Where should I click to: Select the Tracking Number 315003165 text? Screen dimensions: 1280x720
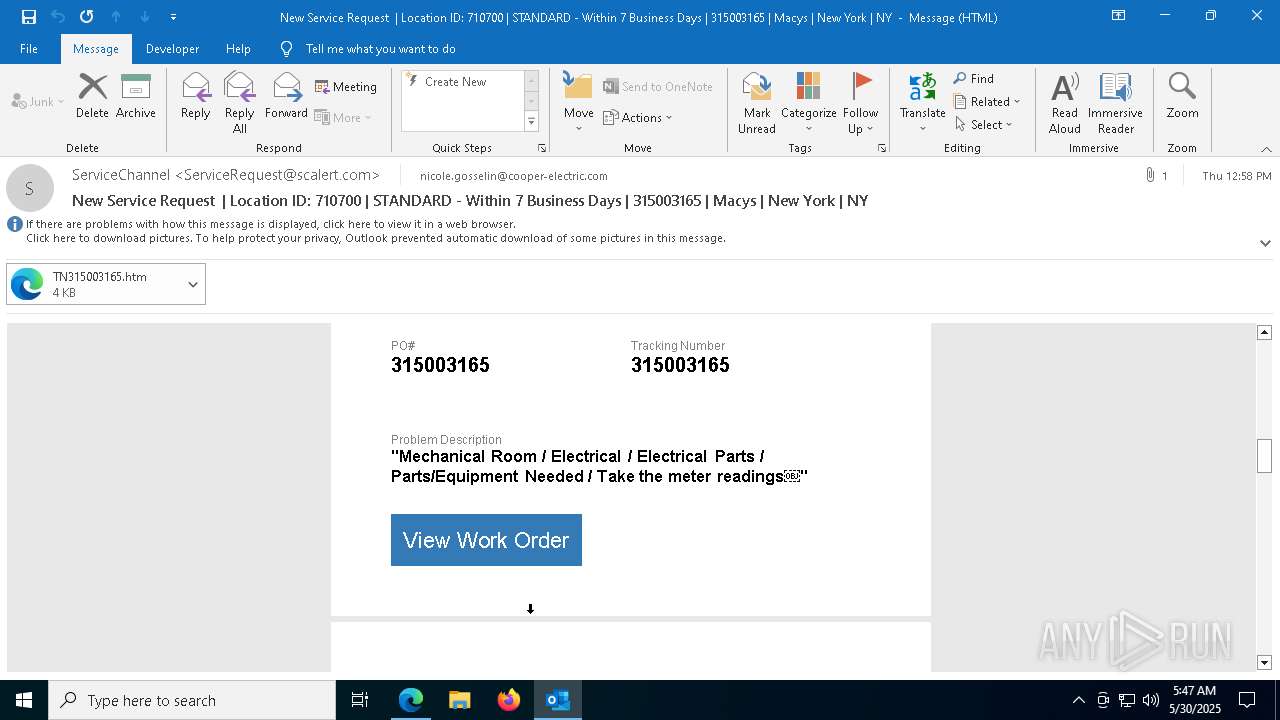coord(680,365)
